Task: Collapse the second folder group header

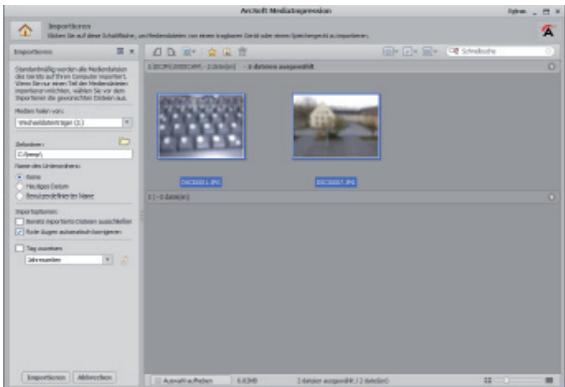Action: coord(551,197)
